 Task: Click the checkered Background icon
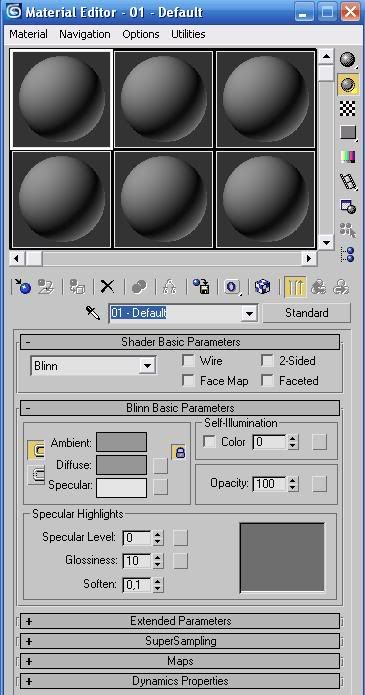pyautogui.click(x=348, y=108)
